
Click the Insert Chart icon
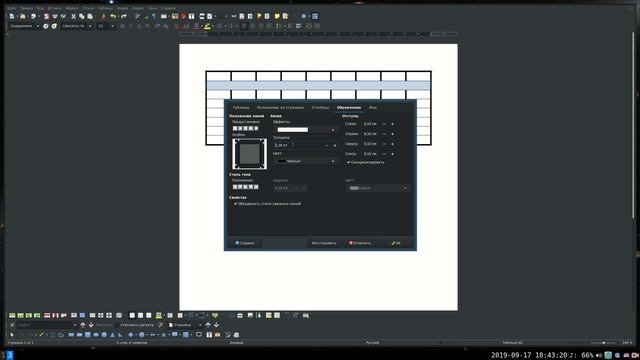tap(183, 16)
